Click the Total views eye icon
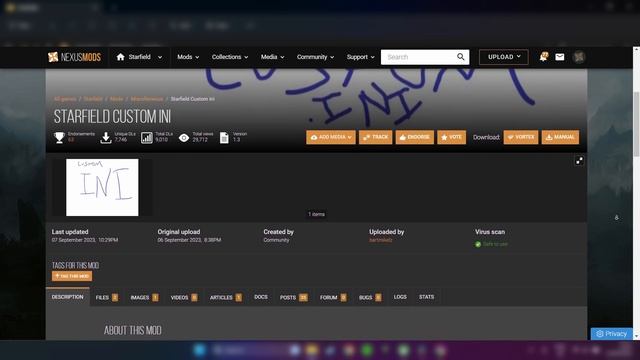Image resolution: width=640 pixels, height=360 pixels. coord(184,138)
